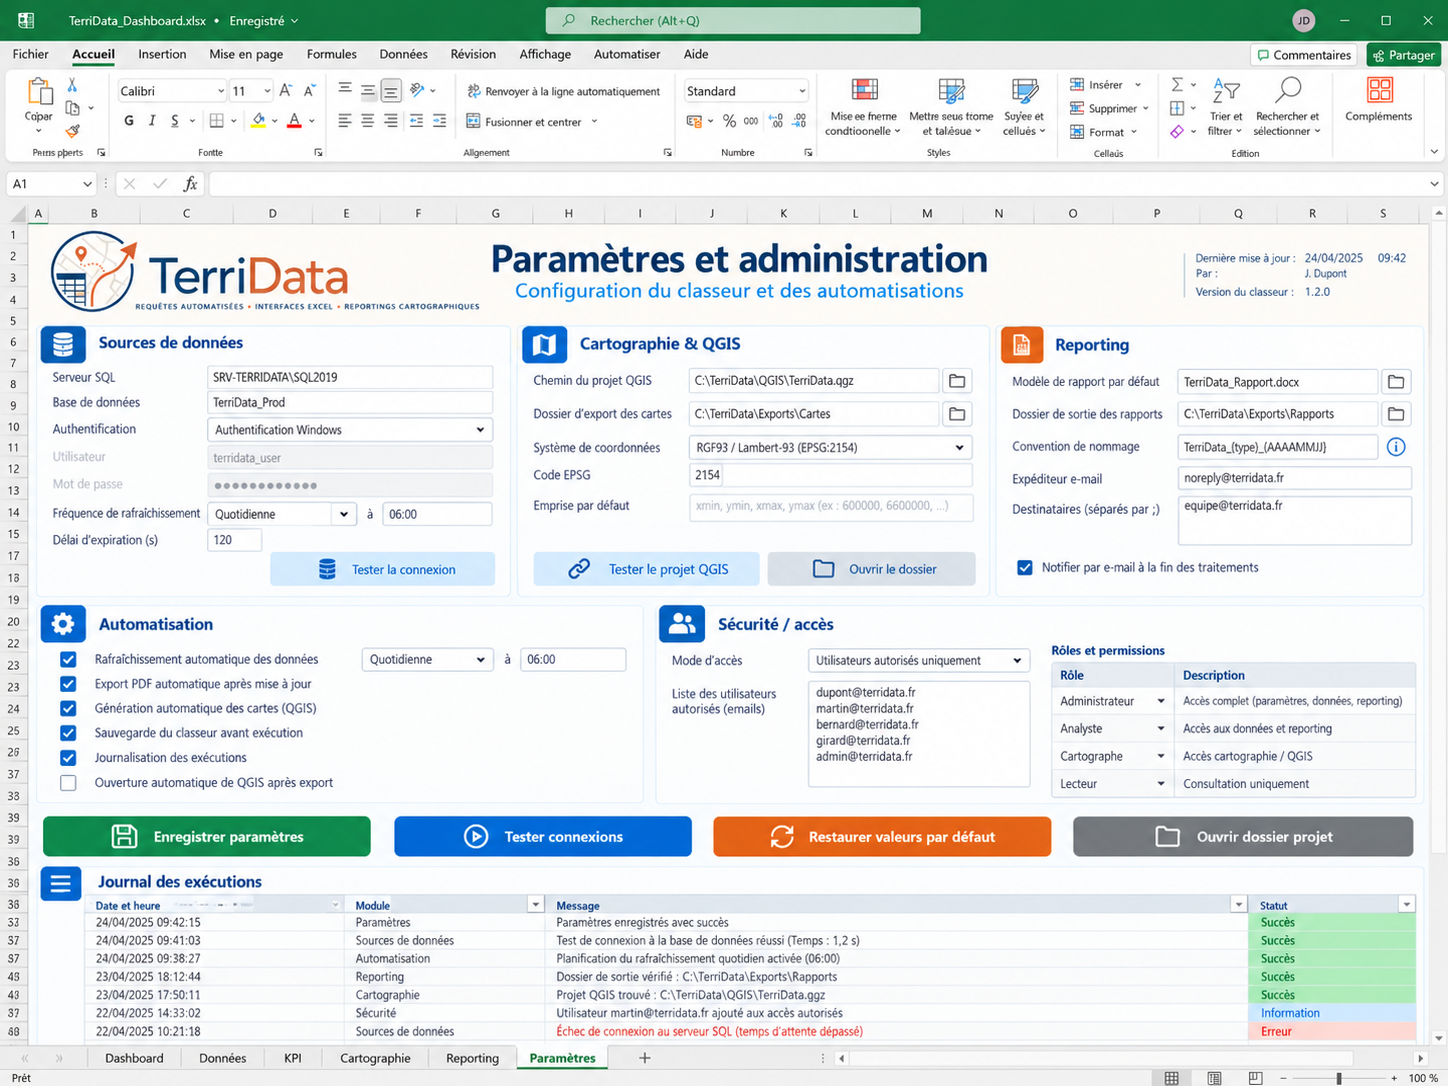
Task: Open the Données ribbon tab
Action: [403, 54]
